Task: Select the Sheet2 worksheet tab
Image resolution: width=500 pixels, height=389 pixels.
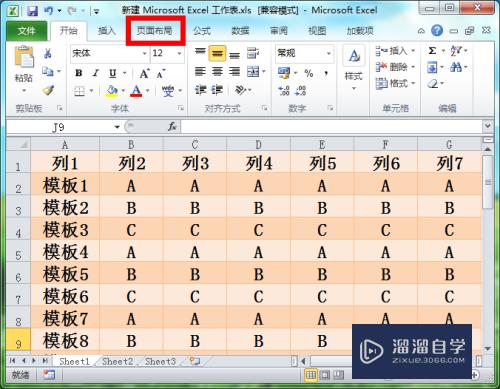Action: 117,361
